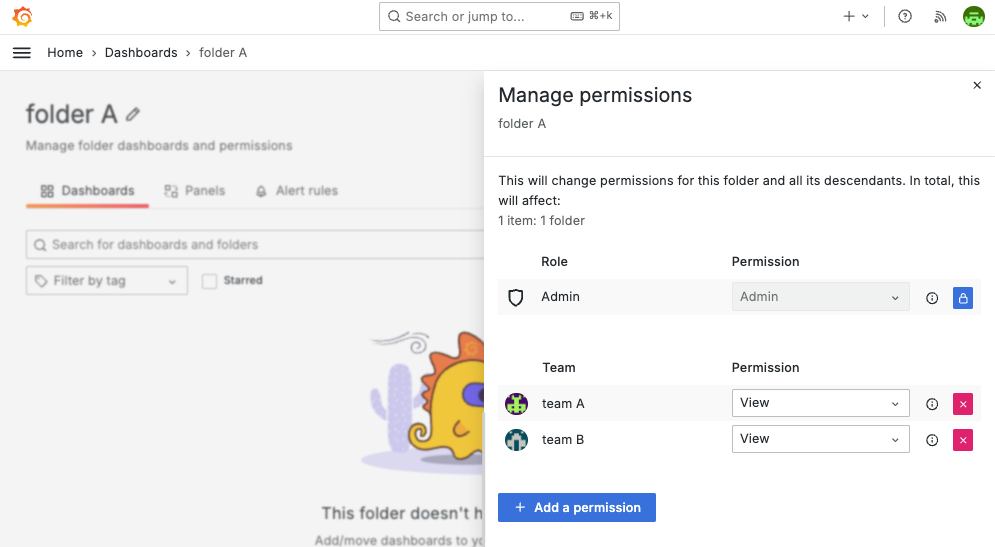Expand the plus new-item menu

pyautogui.click(x=856, y=17)
